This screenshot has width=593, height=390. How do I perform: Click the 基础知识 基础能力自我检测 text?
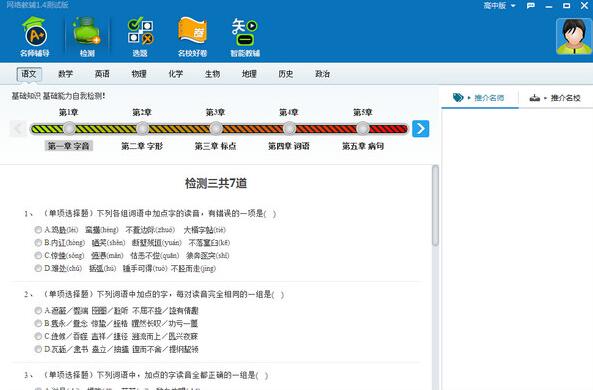(x=59, y=96)
